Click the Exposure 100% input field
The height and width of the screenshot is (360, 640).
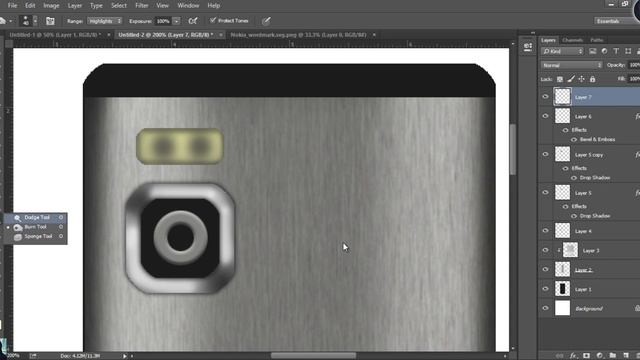click(163, 21)
